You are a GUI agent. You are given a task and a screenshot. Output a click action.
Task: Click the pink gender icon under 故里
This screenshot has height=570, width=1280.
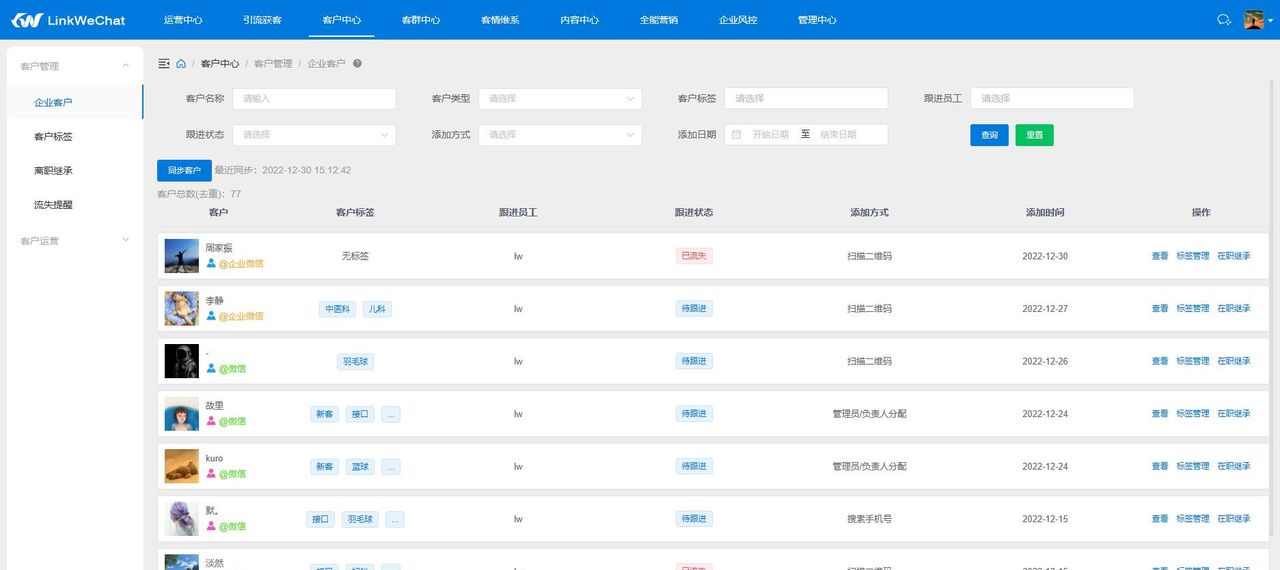[x=211, y=421]
